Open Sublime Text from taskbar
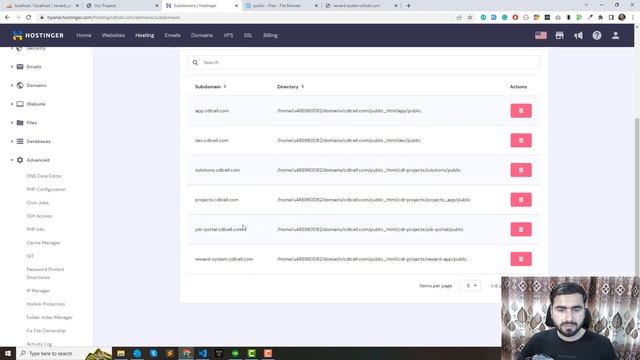This screenshot has height=360, width=640. point(170,353)
